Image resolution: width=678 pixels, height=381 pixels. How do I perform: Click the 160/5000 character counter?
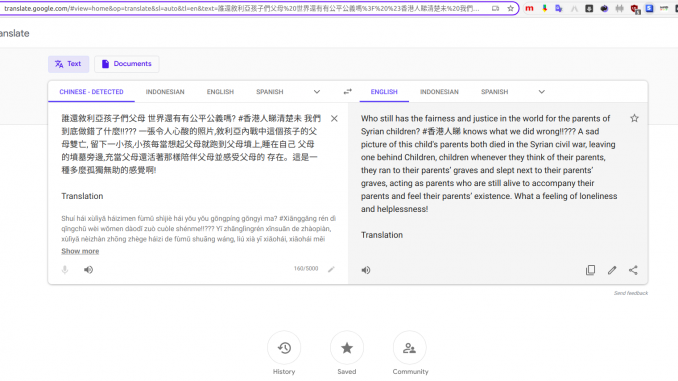click(306, 269)
